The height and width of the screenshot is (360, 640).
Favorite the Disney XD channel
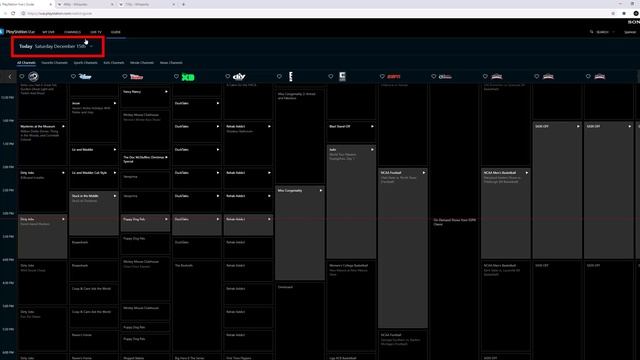[x=176, y=76]
